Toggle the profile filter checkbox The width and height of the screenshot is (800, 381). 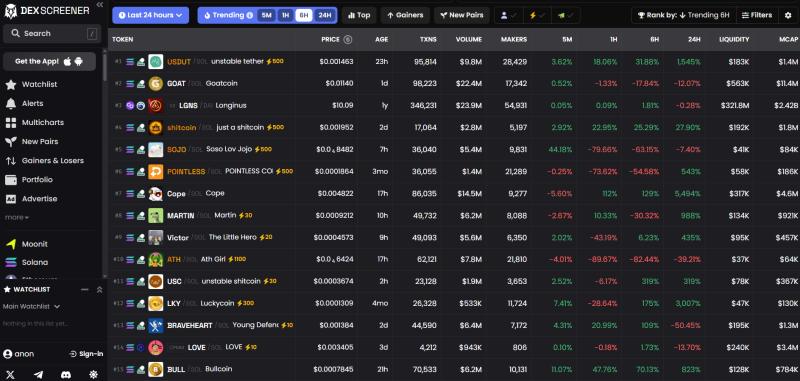click(x=509, y=15)
